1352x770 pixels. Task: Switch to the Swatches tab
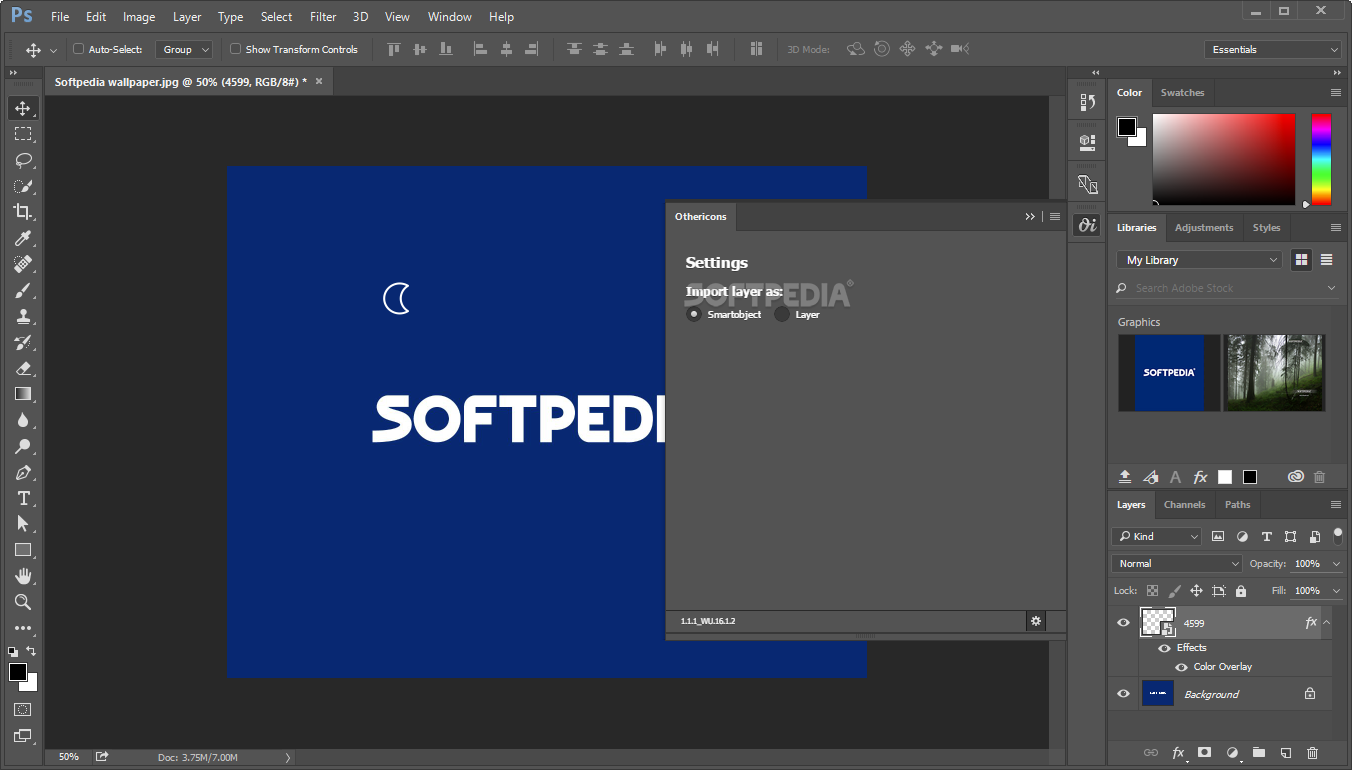click(1182, 93)
